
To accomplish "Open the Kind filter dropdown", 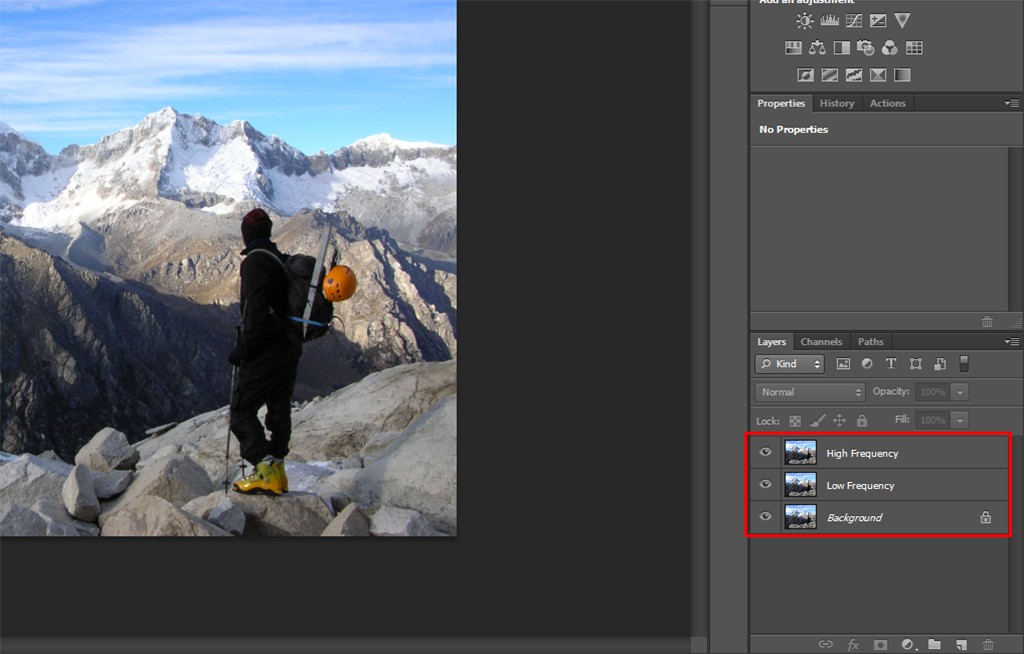I will click(x=790, y=364).
